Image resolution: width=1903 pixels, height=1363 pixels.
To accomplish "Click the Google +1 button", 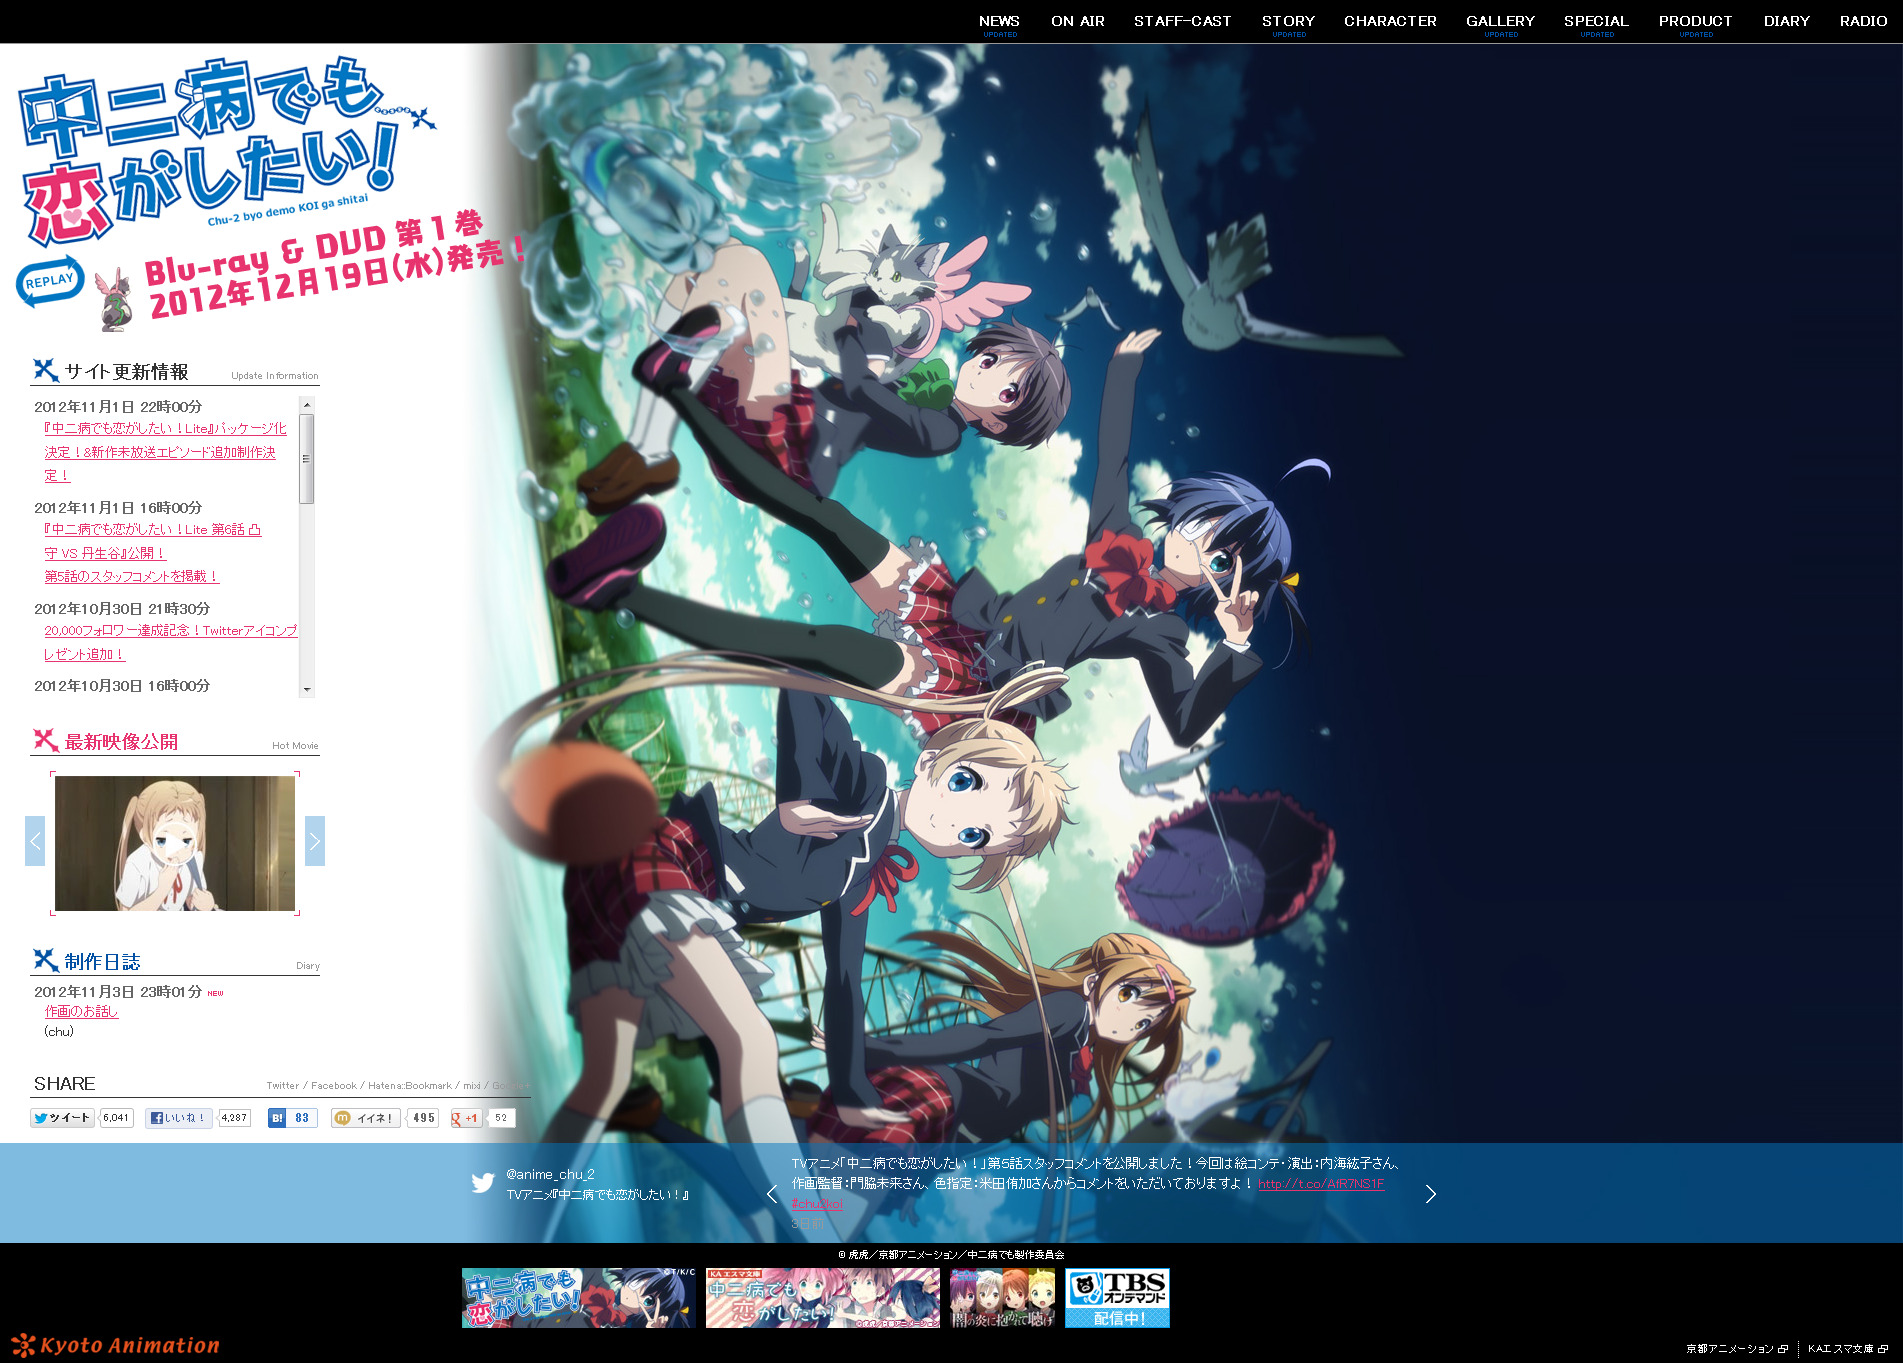I will pos(466,1118).
